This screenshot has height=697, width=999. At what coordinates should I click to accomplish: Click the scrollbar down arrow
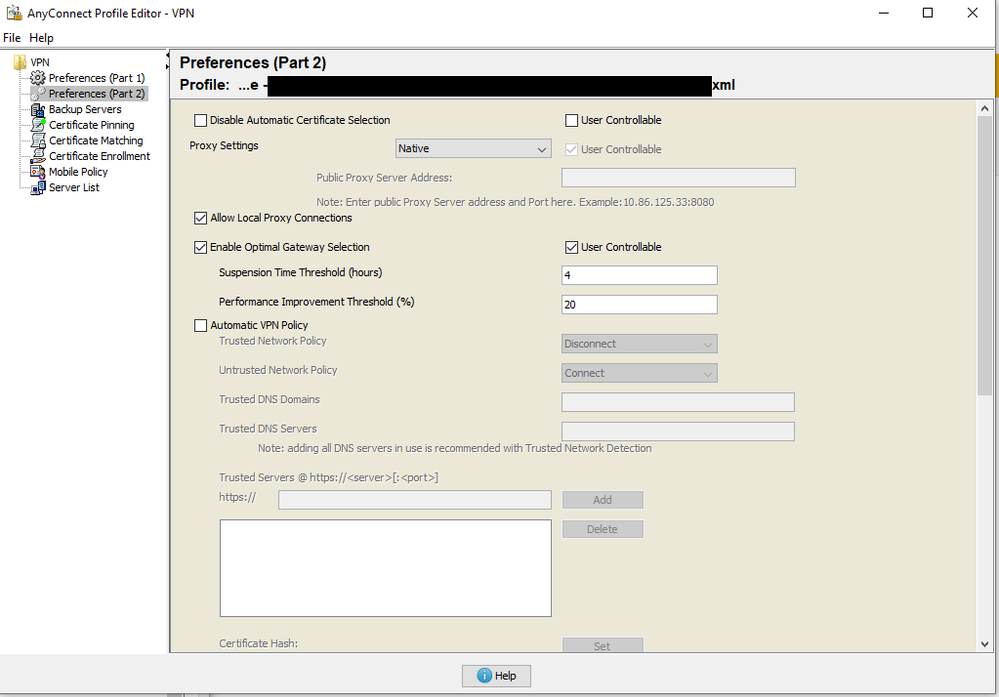click(984, 643)
